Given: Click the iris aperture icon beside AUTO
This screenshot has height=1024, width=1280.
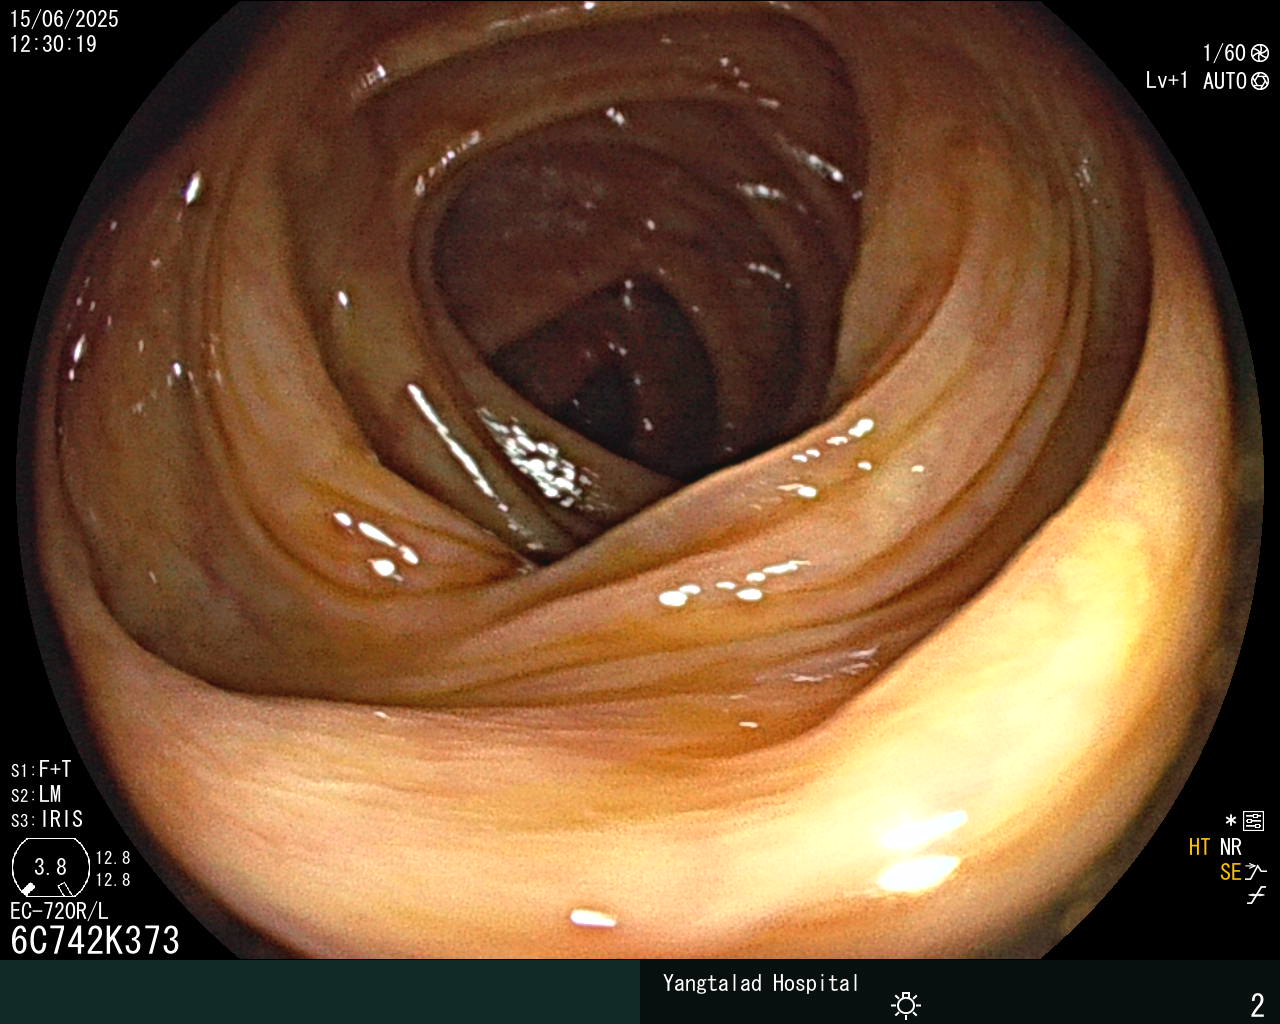Looking at the screenshot, I should [x=1260, y=81].
